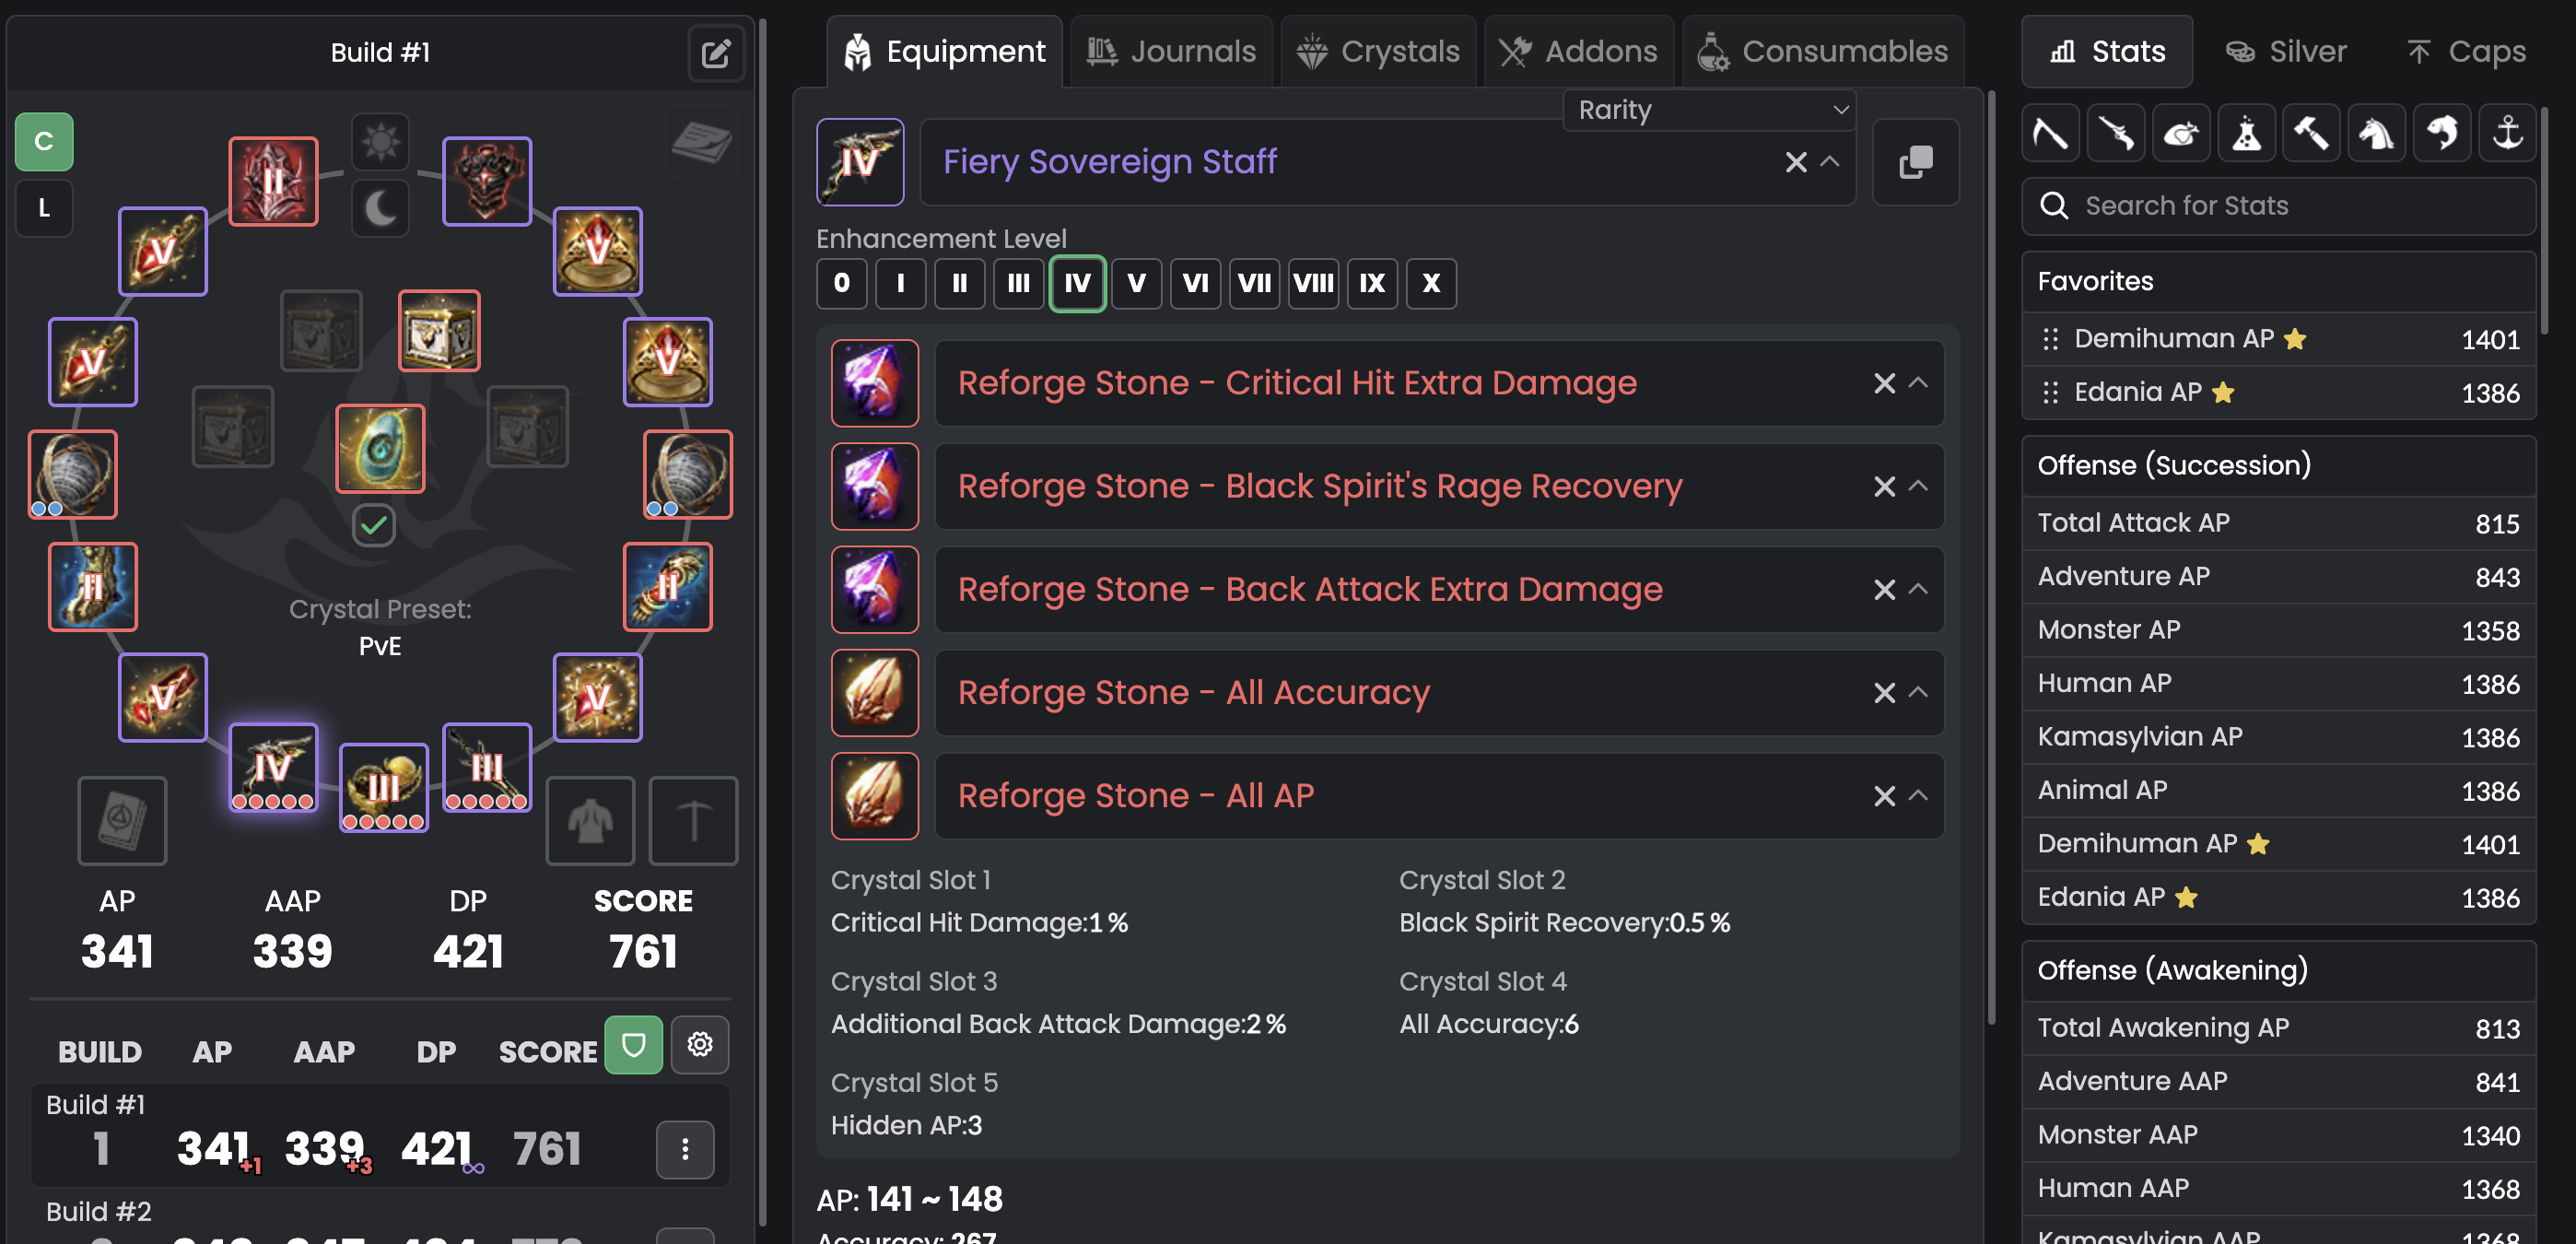Click the copy item icon beside Fiery Sovereign Staff
Screen dimensions: 2576x1244
pos(1915,162)
